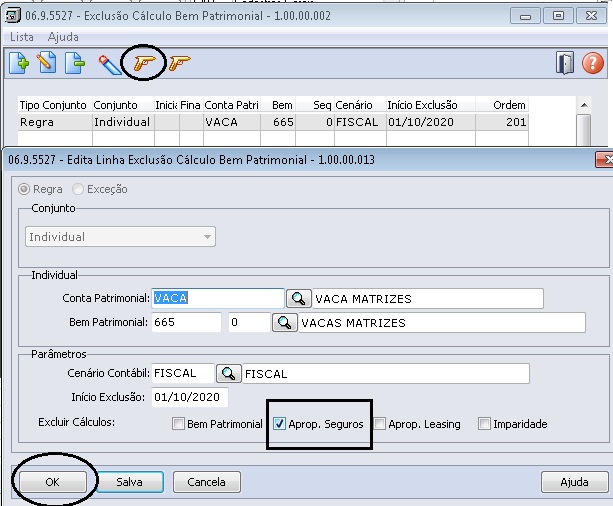Click the application icon in the title bar
The image size is (613, 506).
[13, 16]
